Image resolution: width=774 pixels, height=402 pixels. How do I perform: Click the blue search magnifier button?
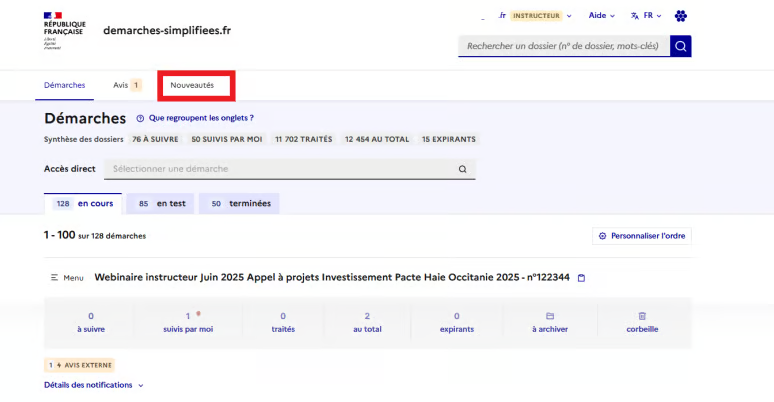681,46
